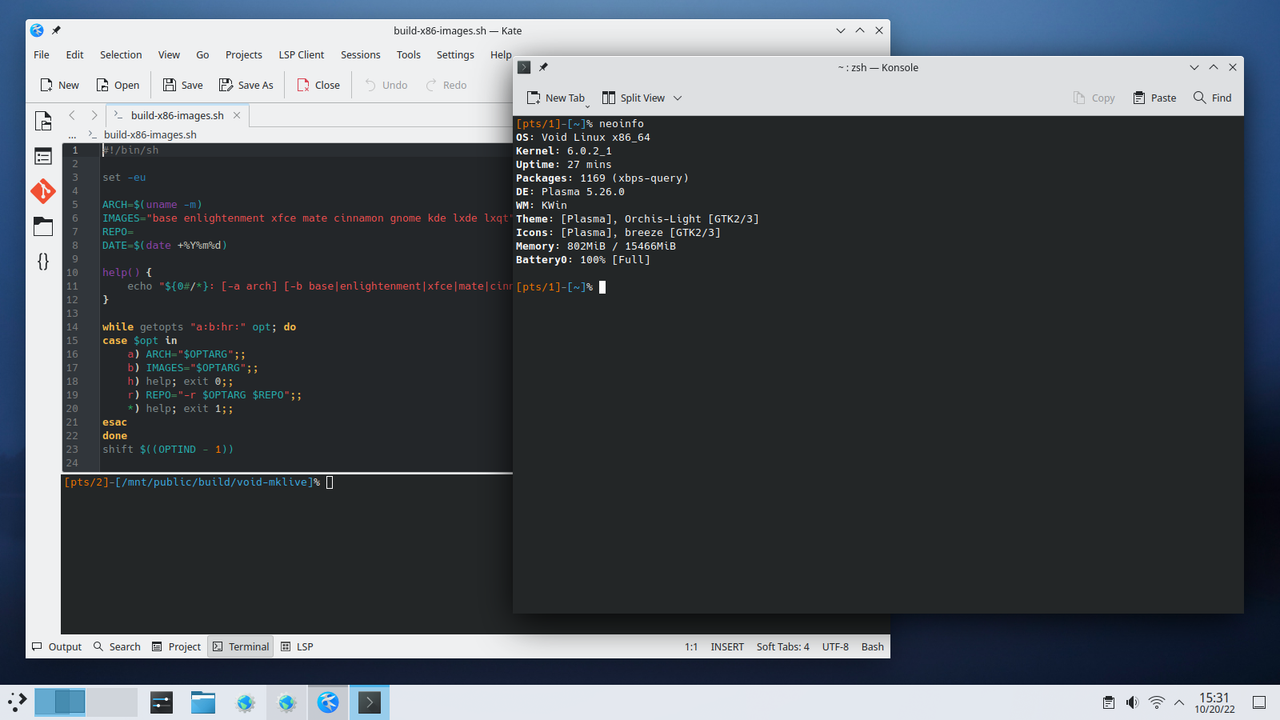Open the clipboard tray icon
The height and width of the screenshot is (720, 1280).
(1108, 702)
